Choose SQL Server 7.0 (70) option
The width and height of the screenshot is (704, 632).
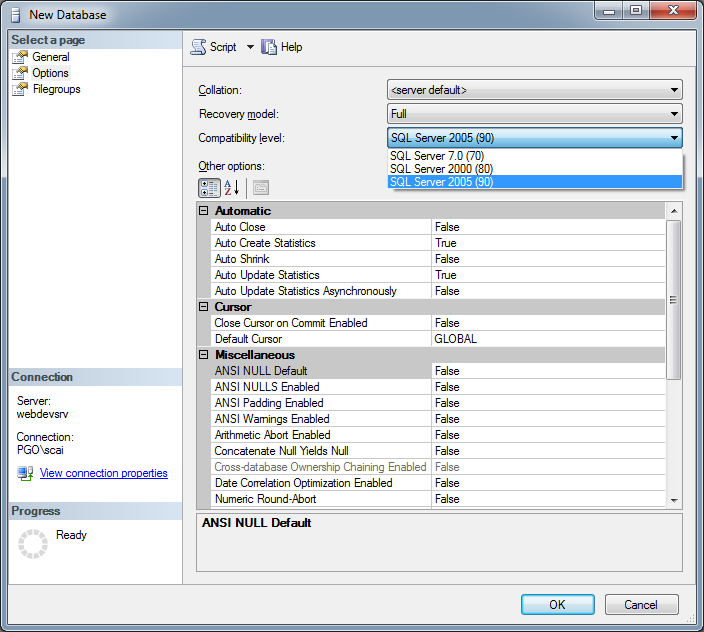534,156
